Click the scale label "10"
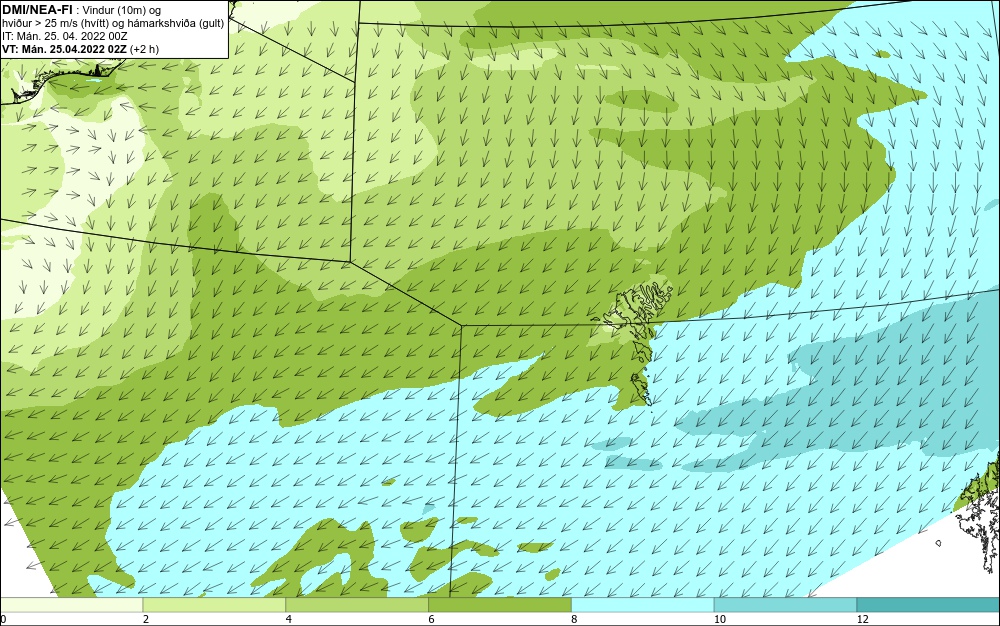Screen dimensions: 1000x626 coord(720,619)
